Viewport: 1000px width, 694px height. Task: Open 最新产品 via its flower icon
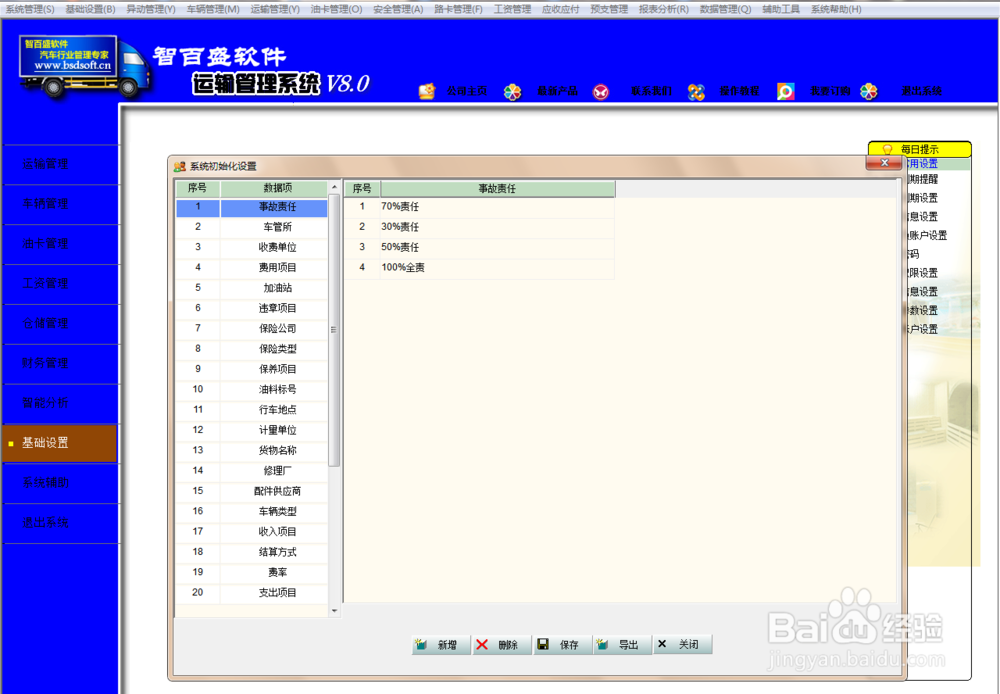(513, 90)
